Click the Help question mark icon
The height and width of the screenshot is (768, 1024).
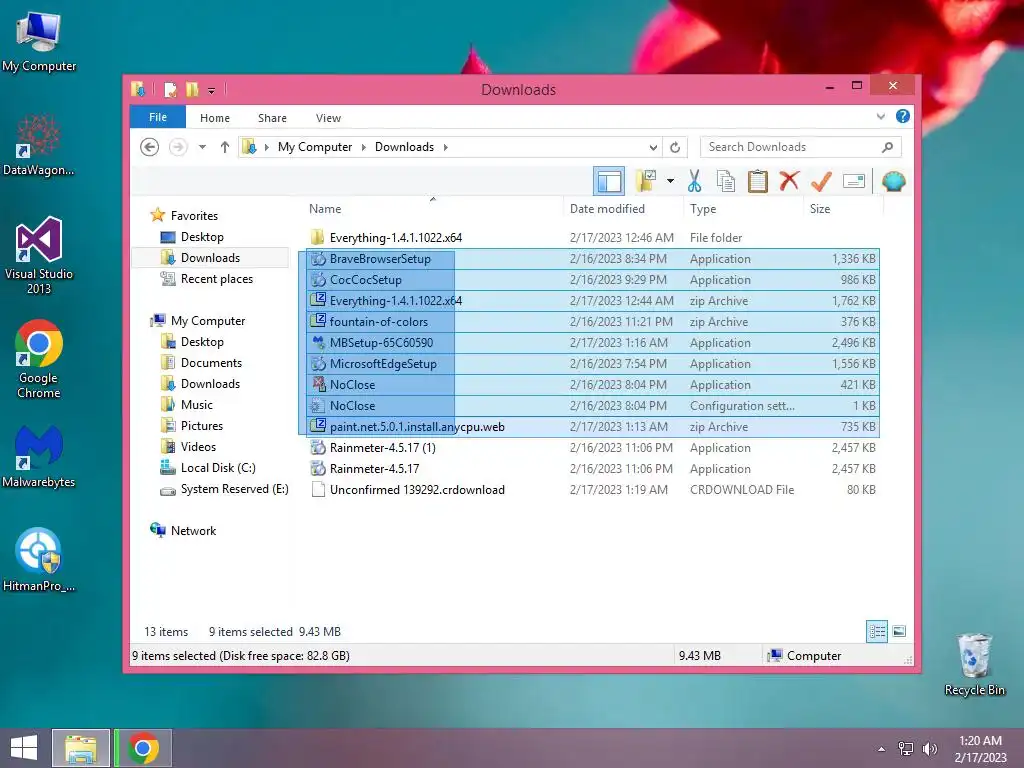pos(903,116)
